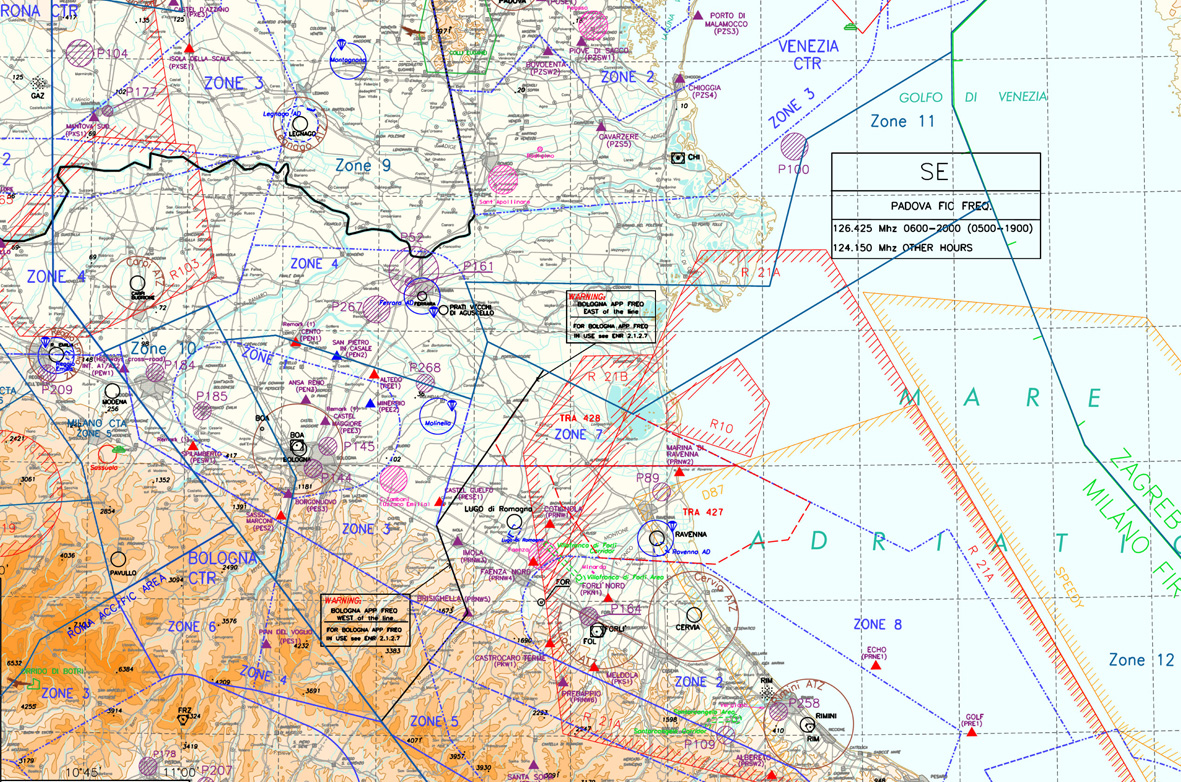The image size is (1181, 782).
Task: Click the Marina di Ravenna red triangle
Action: click(679, 472)
